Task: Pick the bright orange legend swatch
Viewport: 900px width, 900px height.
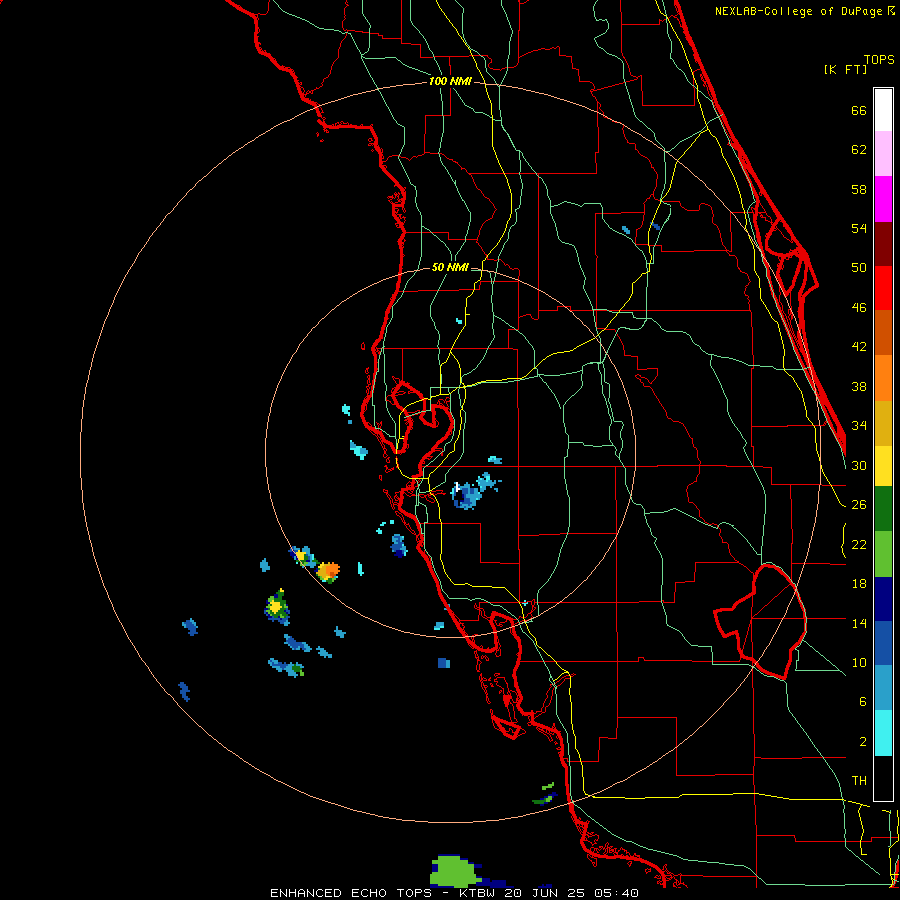Action: (883, 378)
